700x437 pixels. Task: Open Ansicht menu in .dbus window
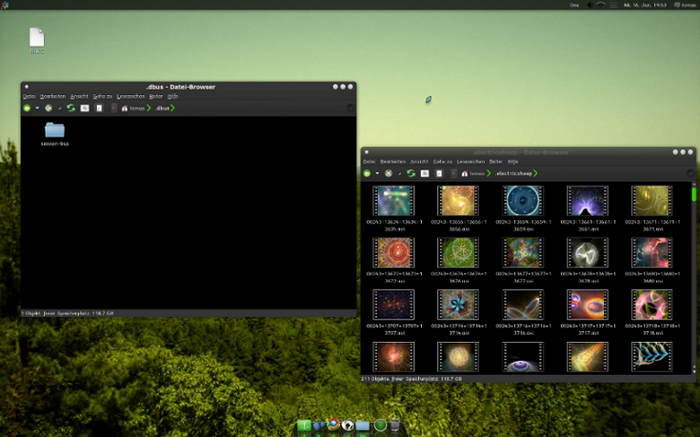point(79,96)
